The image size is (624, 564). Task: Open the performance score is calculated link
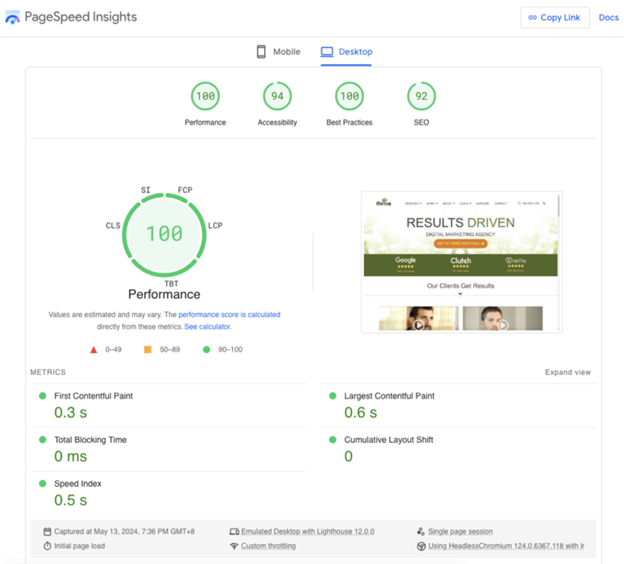(x=229, y=315)
